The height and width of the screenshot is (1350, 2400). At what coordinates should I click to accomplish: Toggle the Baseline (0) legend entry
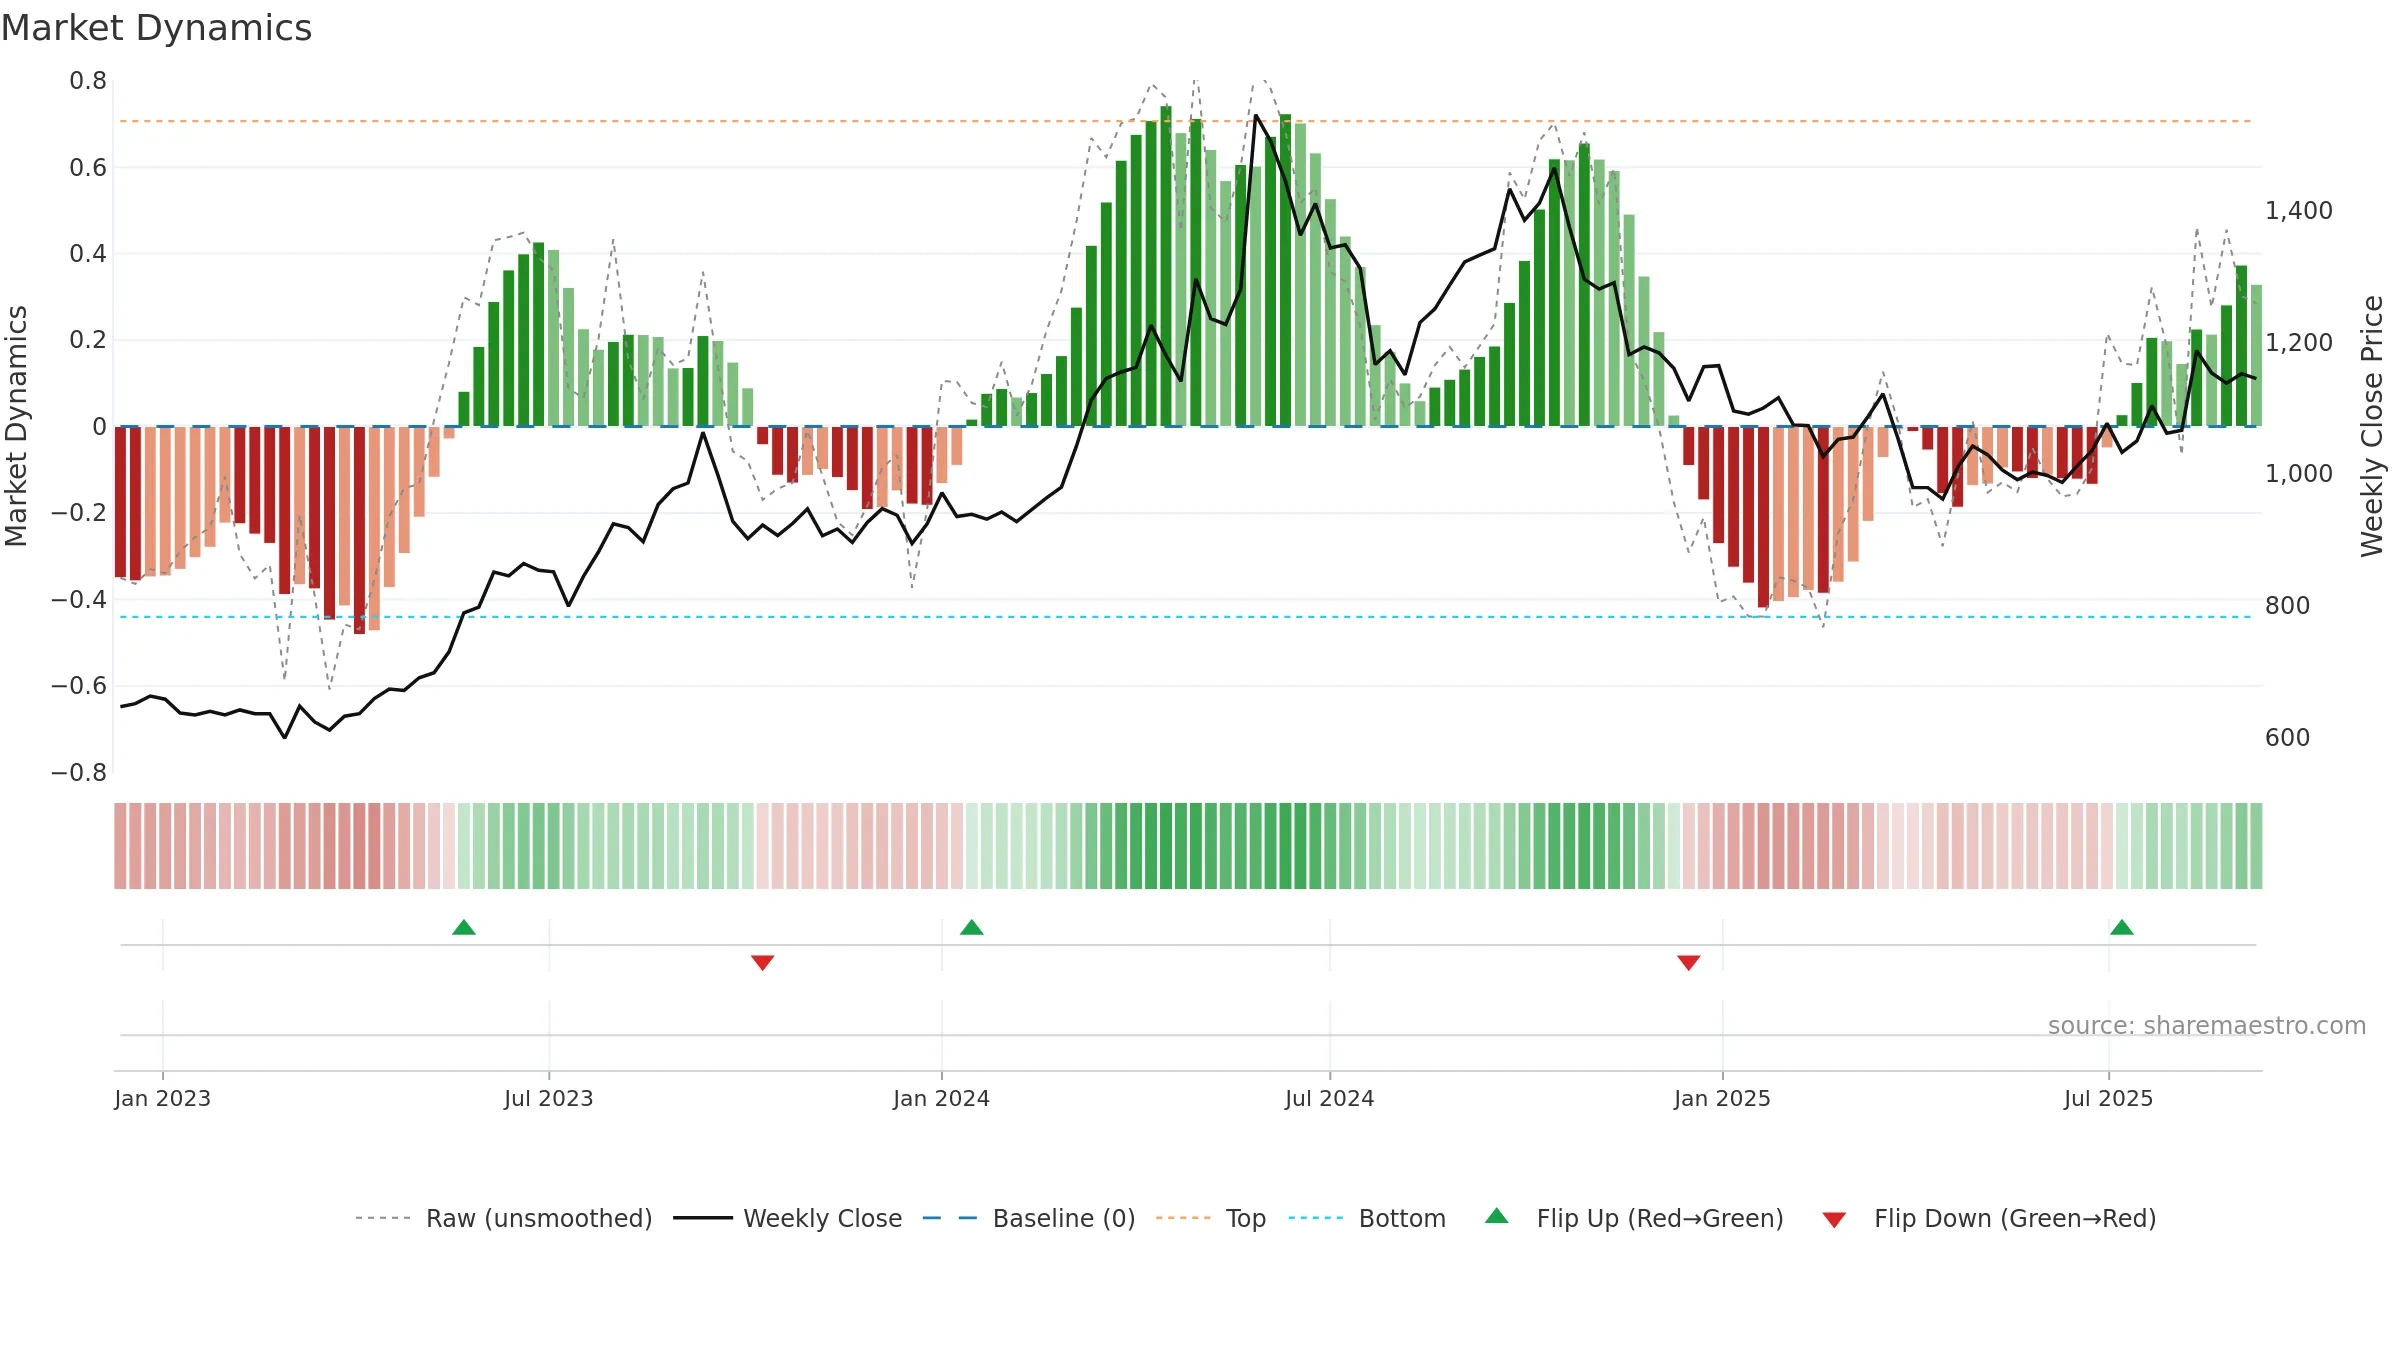(1028, 1218)
